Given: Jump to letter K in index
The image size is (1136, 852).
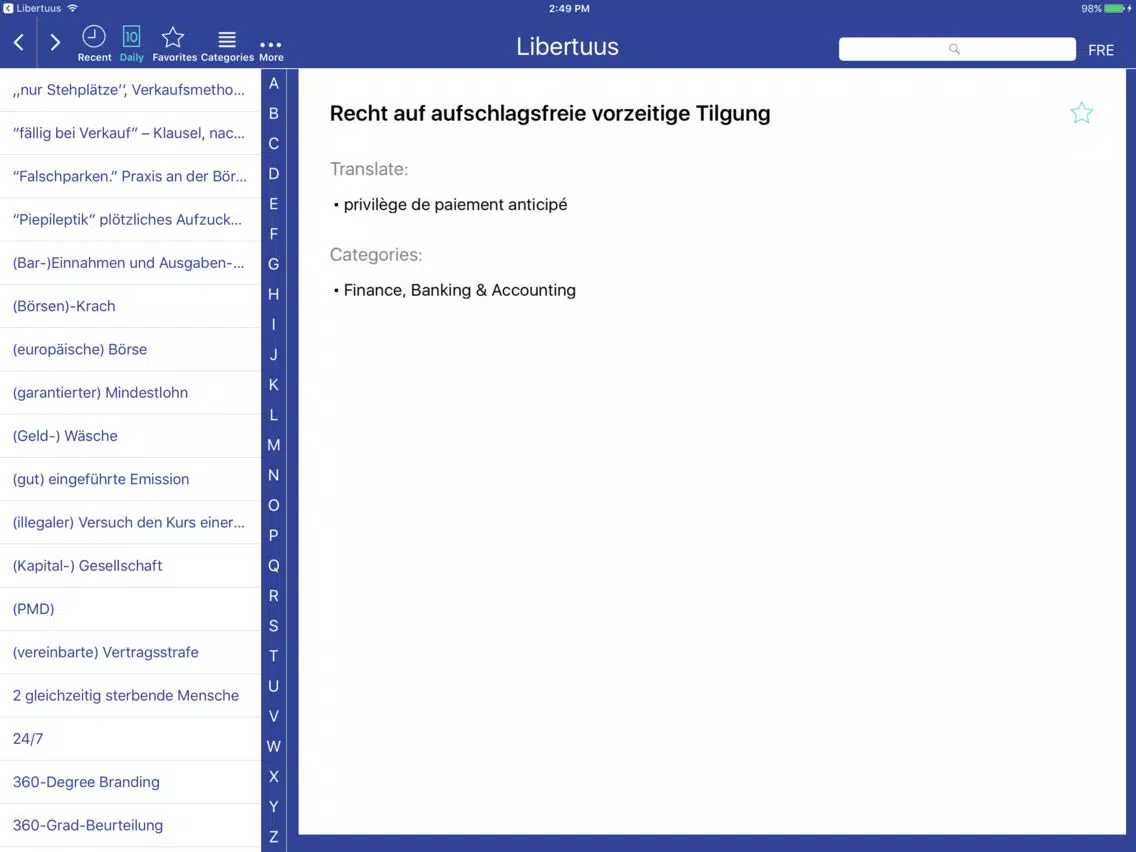Looking at the screenshot, I should [x=274, y=385].
